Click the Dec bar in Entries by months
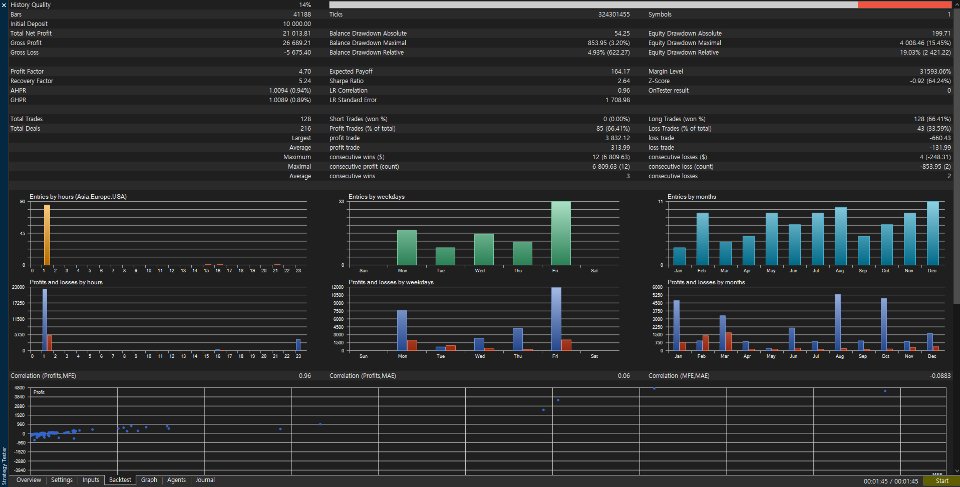960x487 pixels. (x=932, y=233)
